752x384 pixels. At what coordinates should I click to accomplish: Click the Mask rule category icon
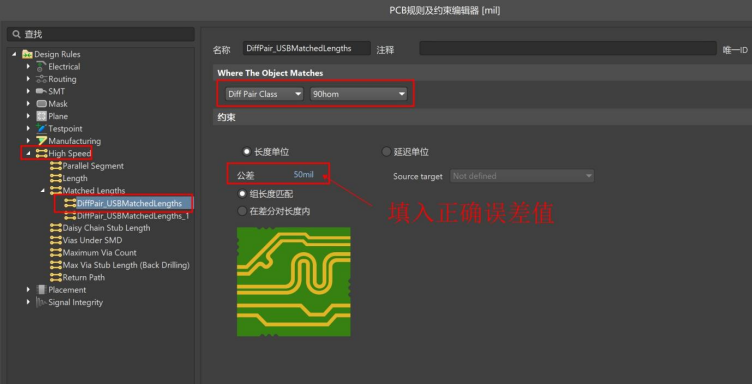click(x=41, y=104)
